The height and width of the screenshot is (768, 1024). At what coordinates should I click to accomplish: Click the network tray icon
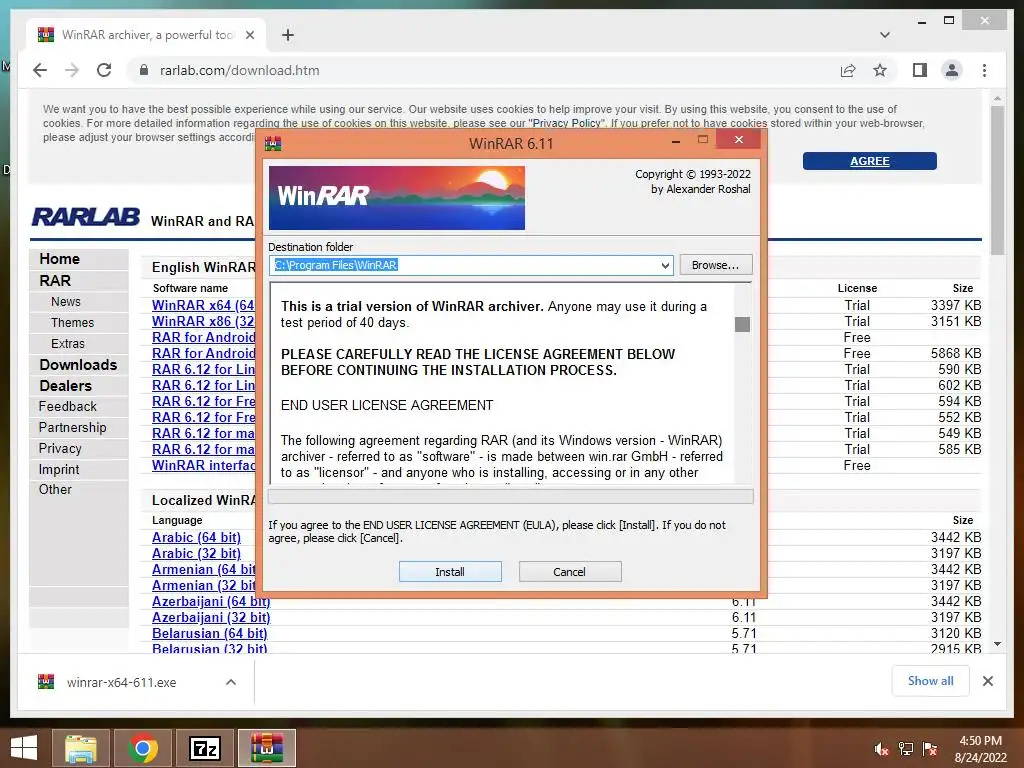tap(906, 749)
